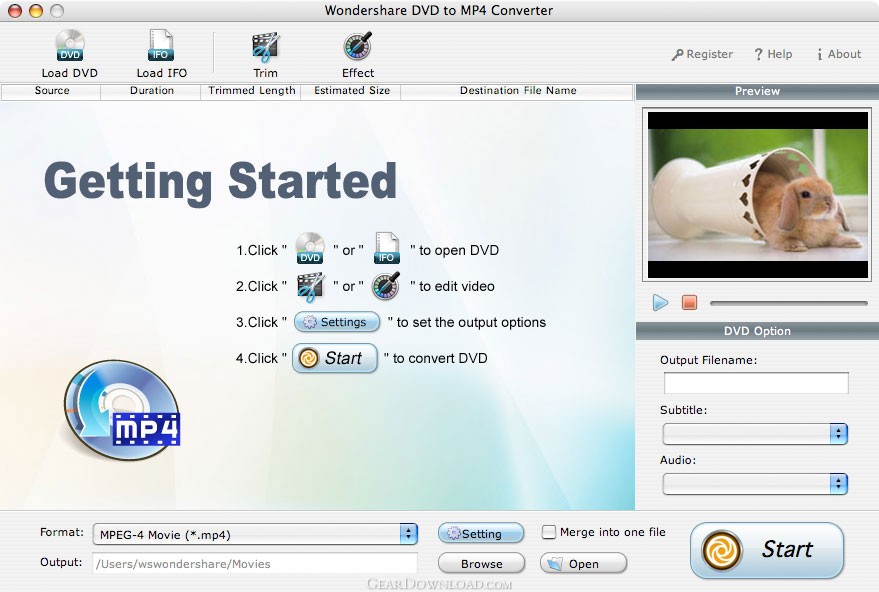Viewport: 879px width, 592px height.
Task: Open the About info link
Action: [839, 54]
